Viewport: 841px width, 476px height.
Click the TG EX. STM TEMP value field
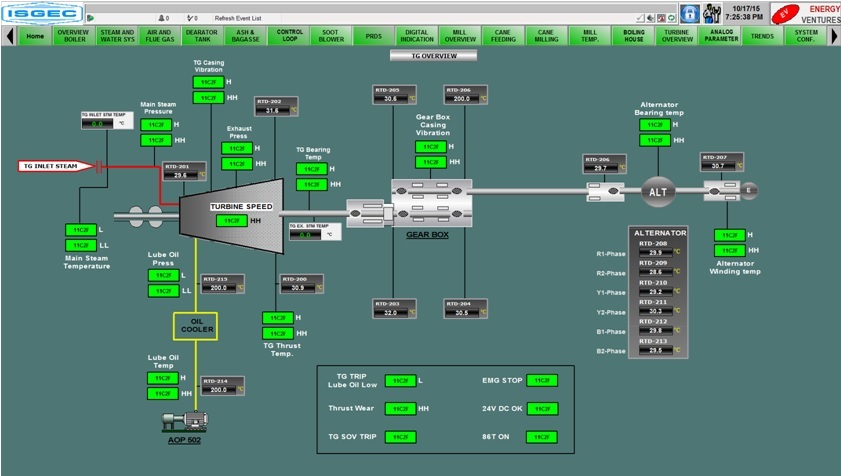(x=305, y=235)
